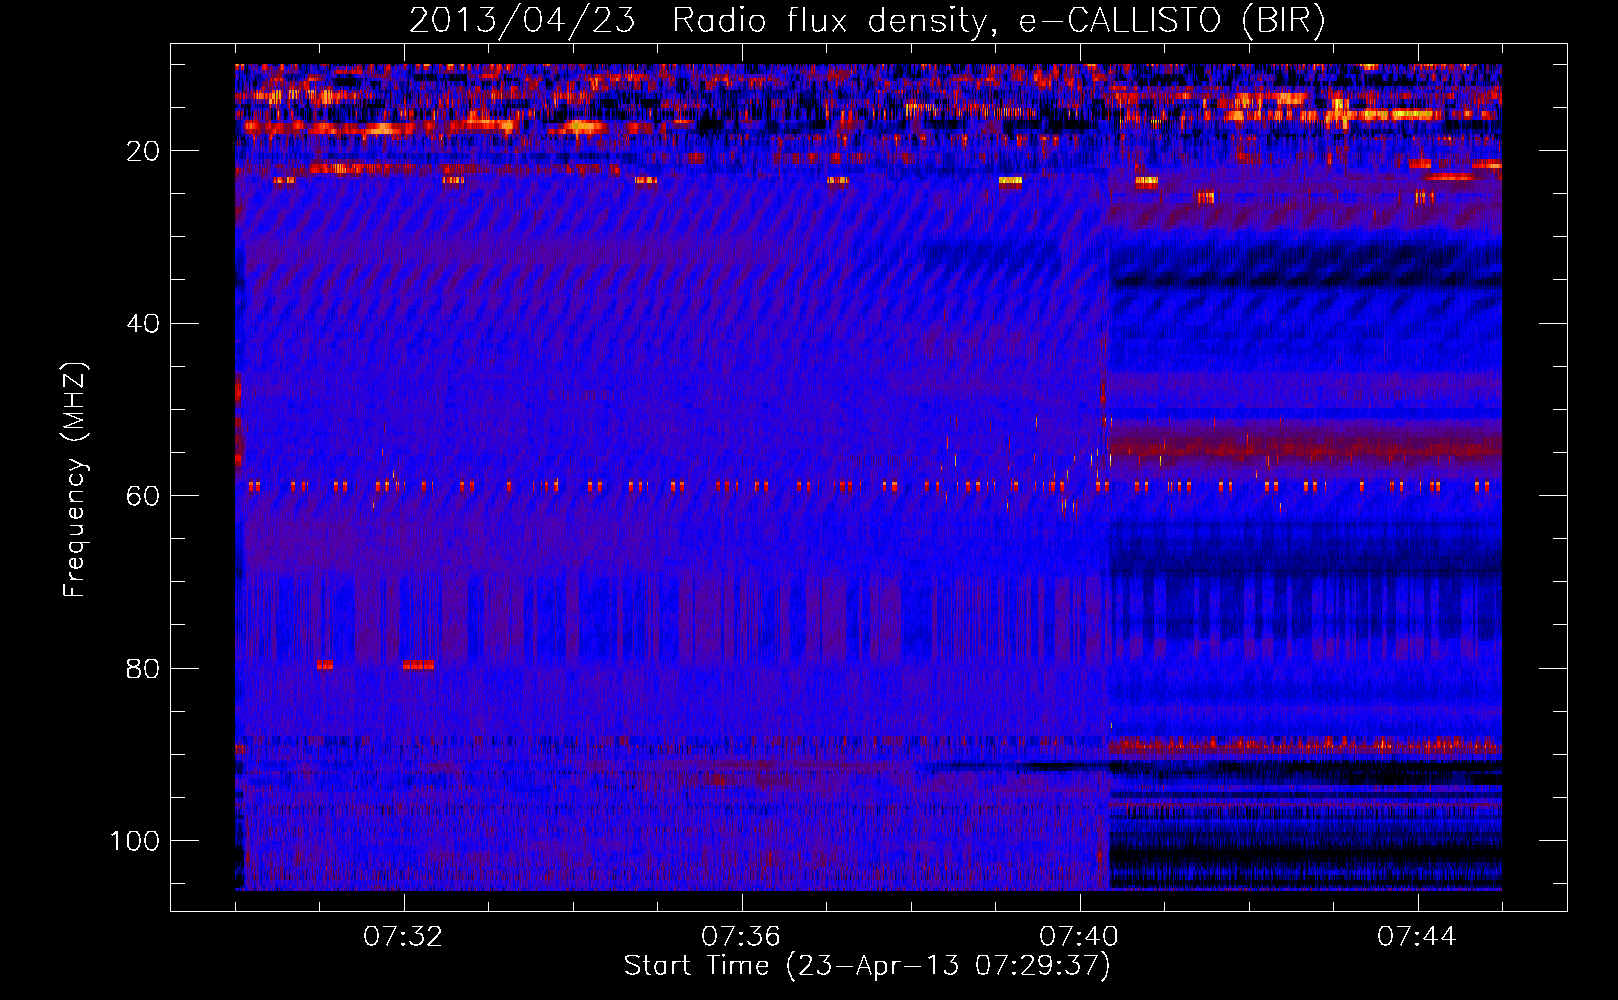Click the 60 frequency tick label
This screenshot has height=1000, width=1618.
coord(143,496)
